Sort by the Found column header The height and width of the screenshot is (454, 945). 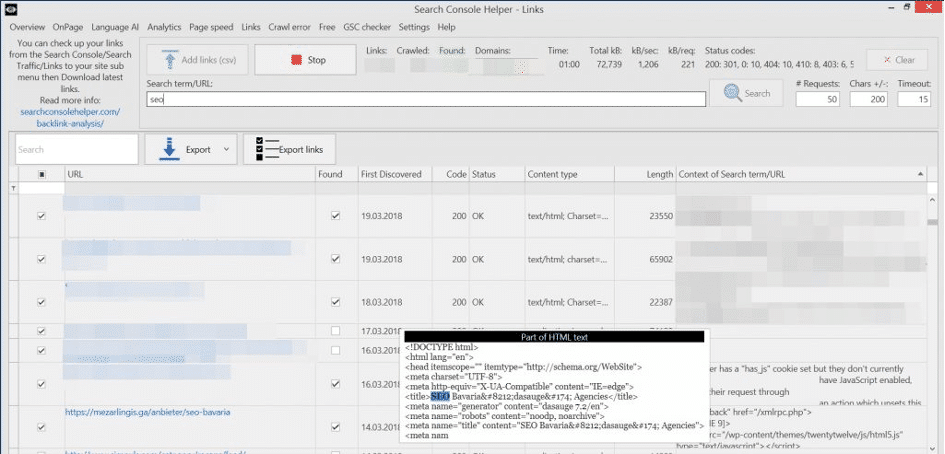point(337,174)
